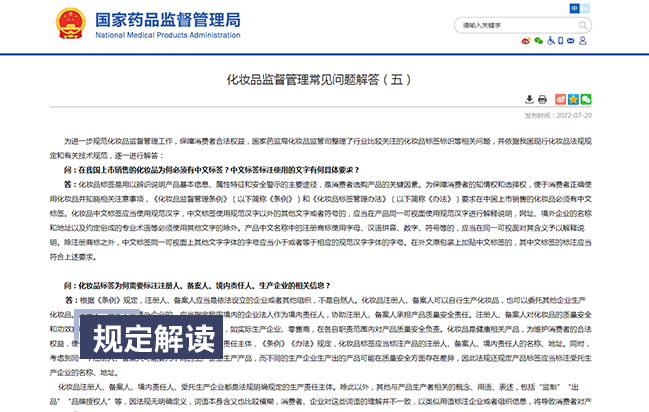Viewport: 649px width, 412px height.
Task: Open the official Weibo header icon
Action: 526,41
